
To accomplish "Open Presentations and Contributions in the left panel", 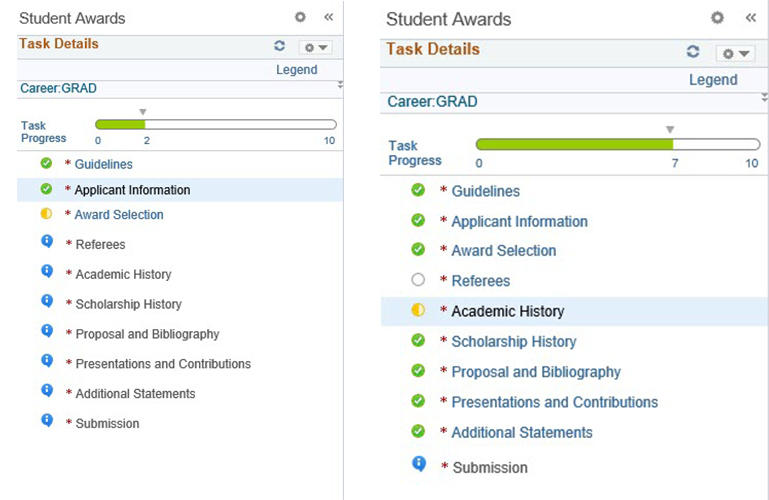I will [x=163, y=364].
